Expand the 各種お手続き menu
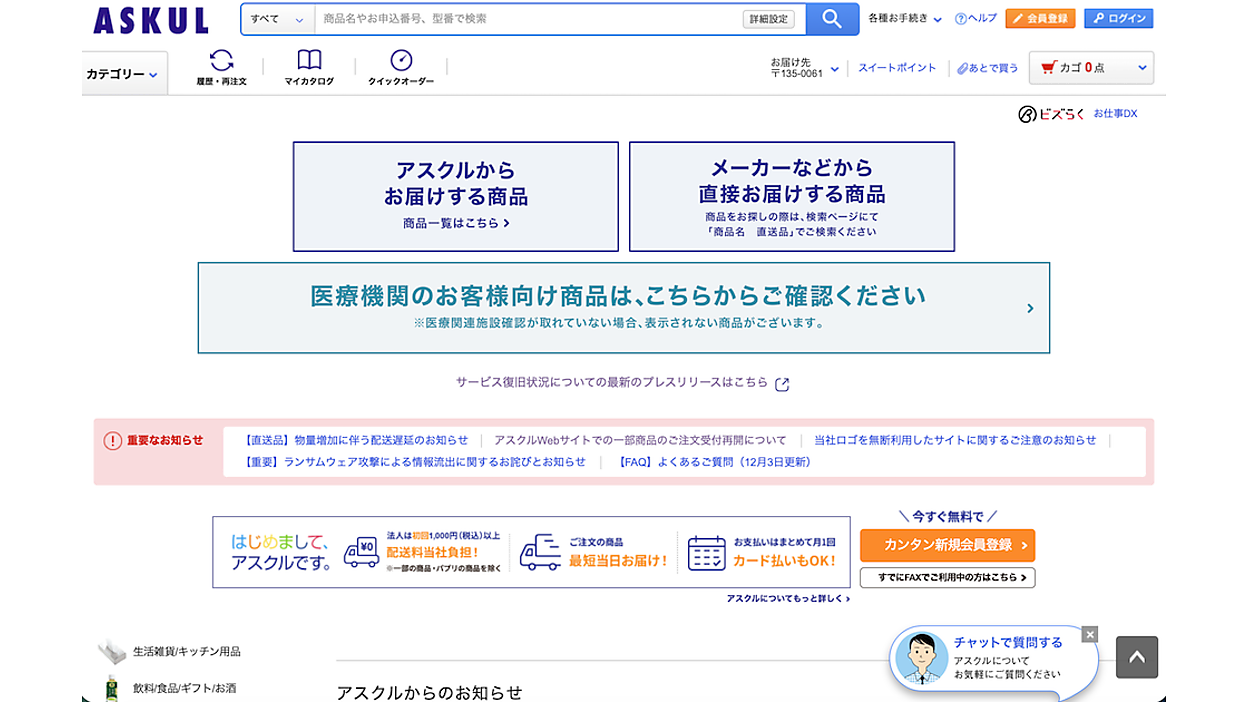1248x702 pixels. (x=905, y=19)
